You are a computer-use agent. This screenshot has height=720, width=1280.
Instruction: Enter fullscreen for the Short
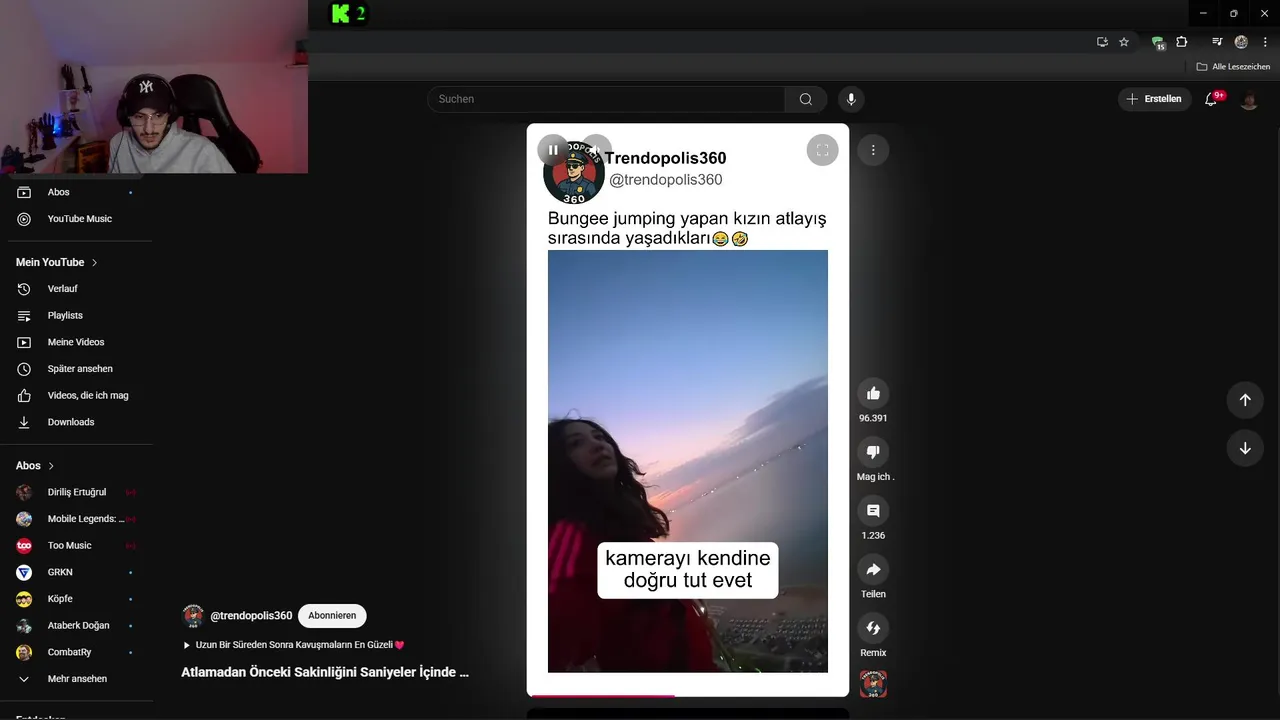(822, 150)
